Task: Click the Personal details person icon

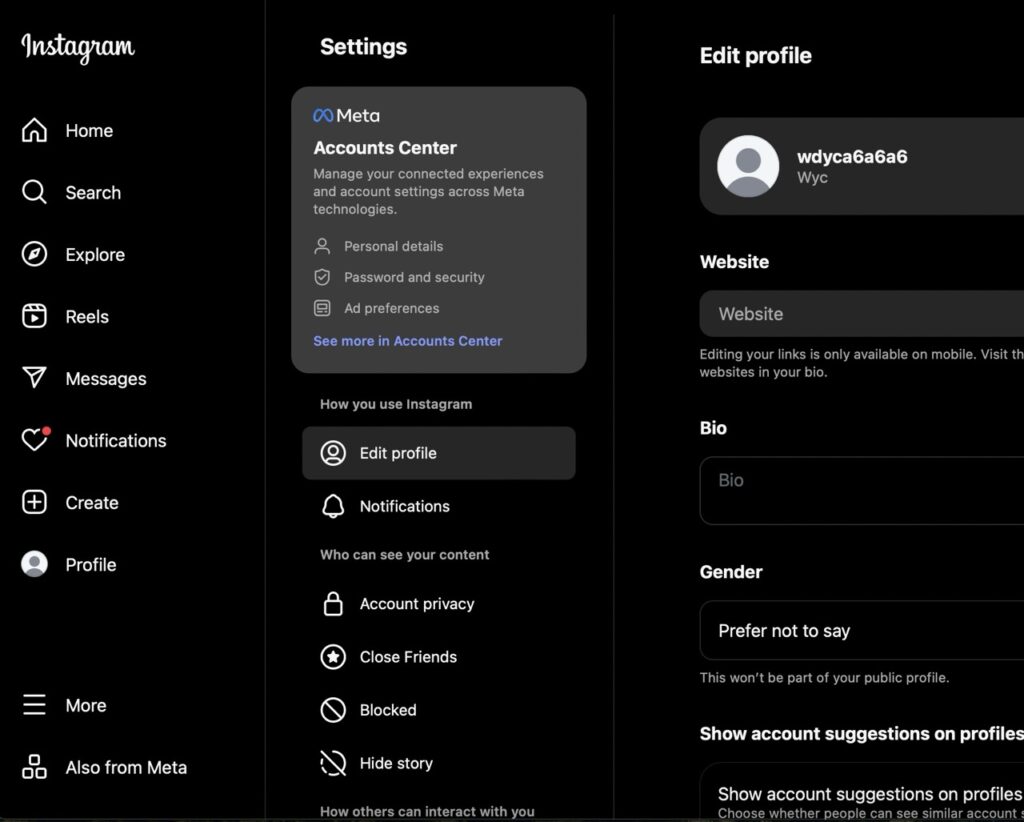Action: 322,246
